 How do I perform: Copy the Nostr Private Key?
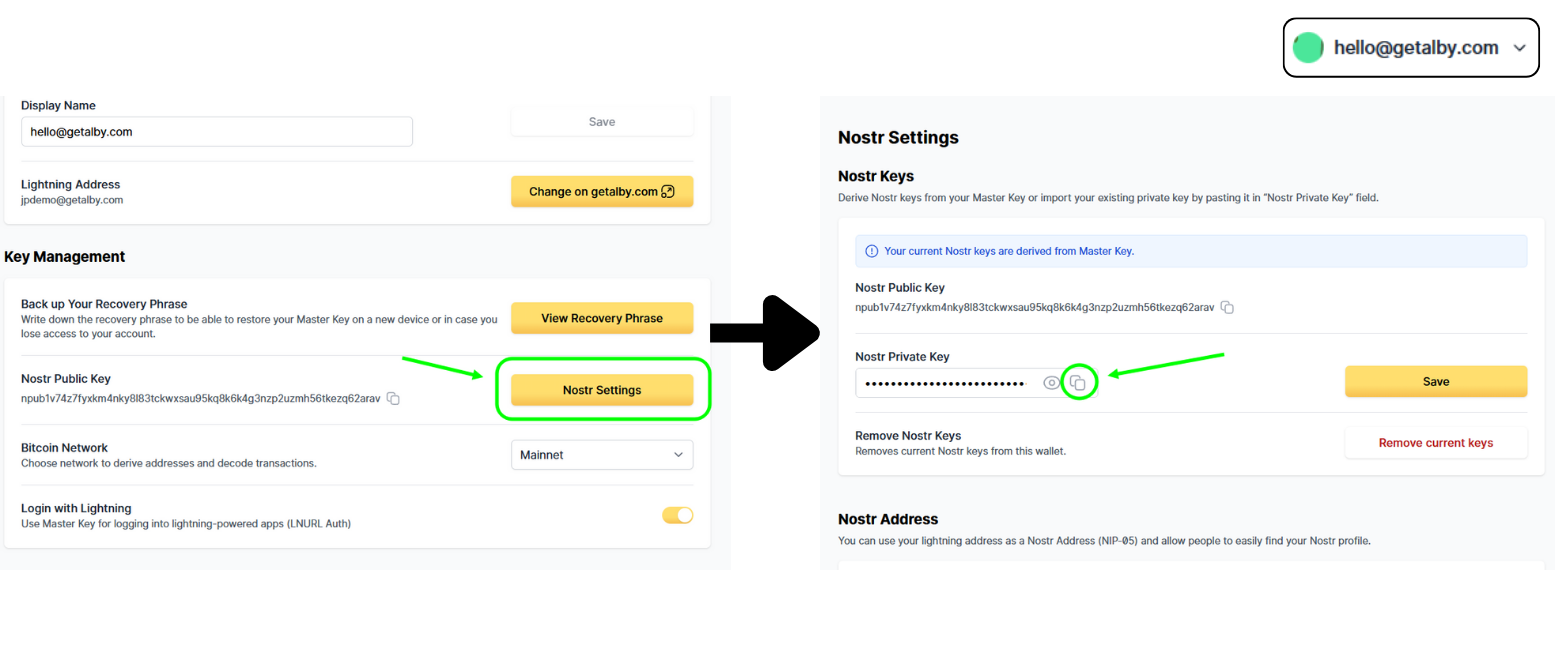[x=1078, y=383]
